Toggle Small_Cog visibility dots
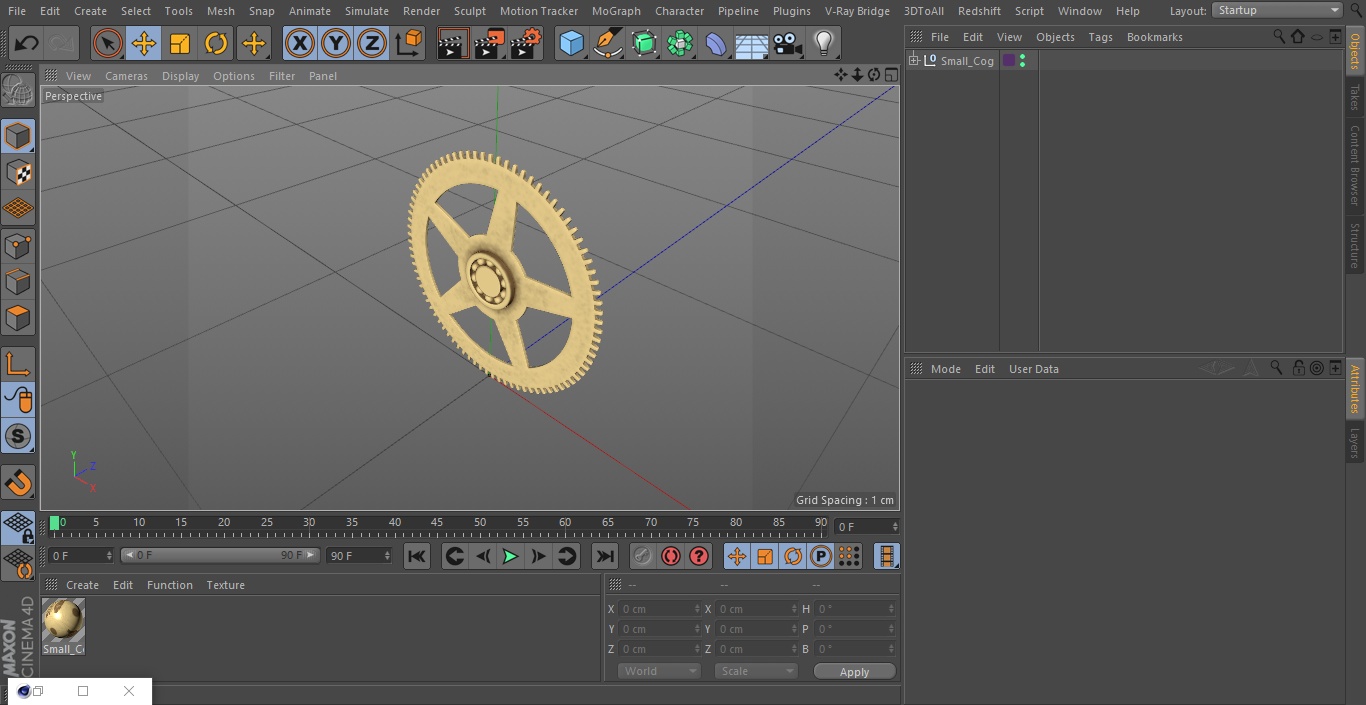This screenshot has width=1366, height=705. (x=1022, y=61)
